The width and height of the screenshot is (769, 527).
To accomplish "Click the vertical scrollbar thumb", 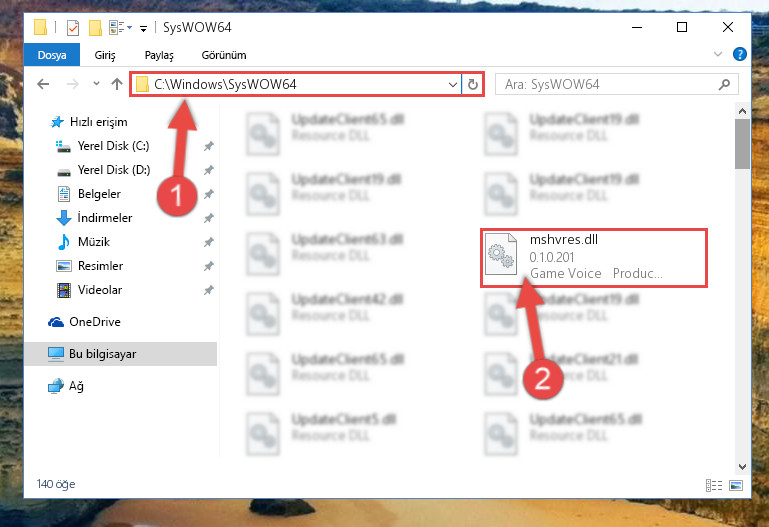I will pyautogui.click(x=742, y=144).
